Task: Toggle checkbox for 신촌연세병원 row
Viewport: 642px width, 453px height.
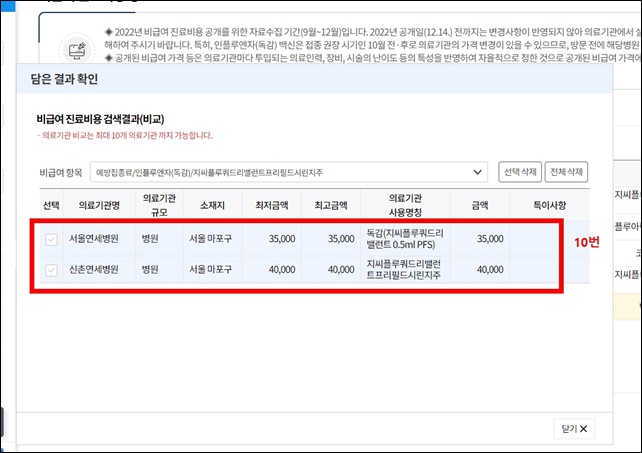Action: 51,270
